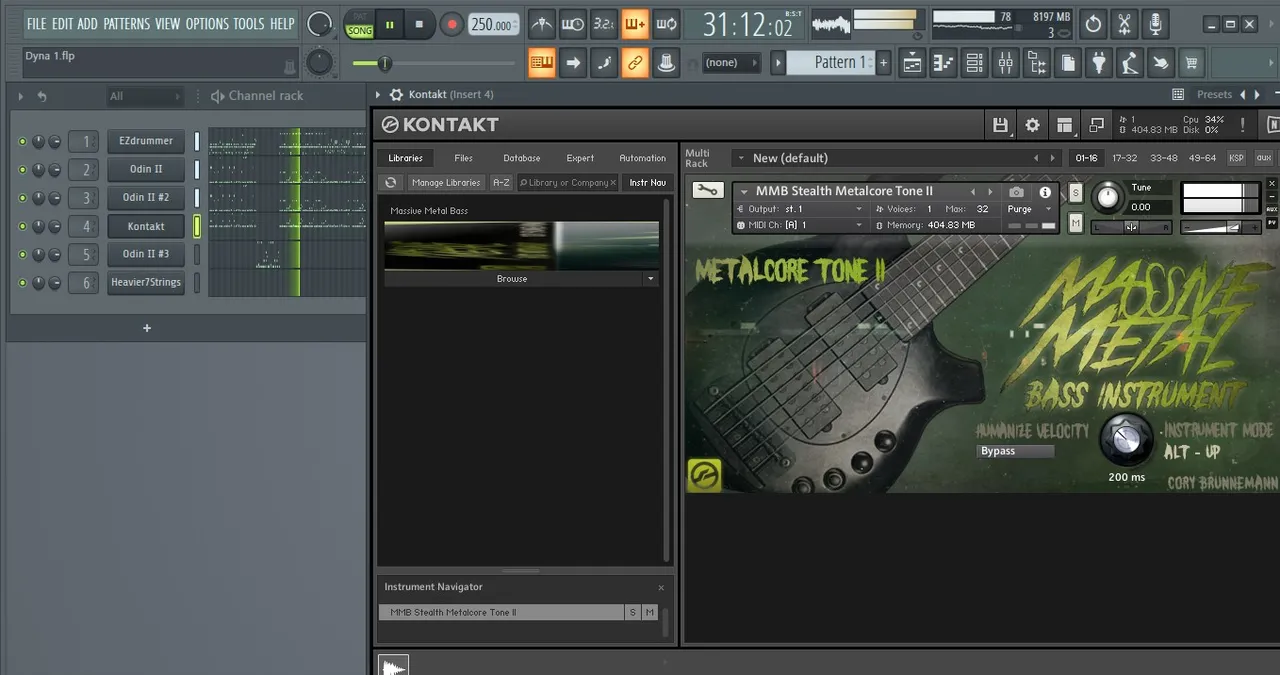The image size is (1280, 675).
Task: Open the Purge dropdown
Action: 1030,209
